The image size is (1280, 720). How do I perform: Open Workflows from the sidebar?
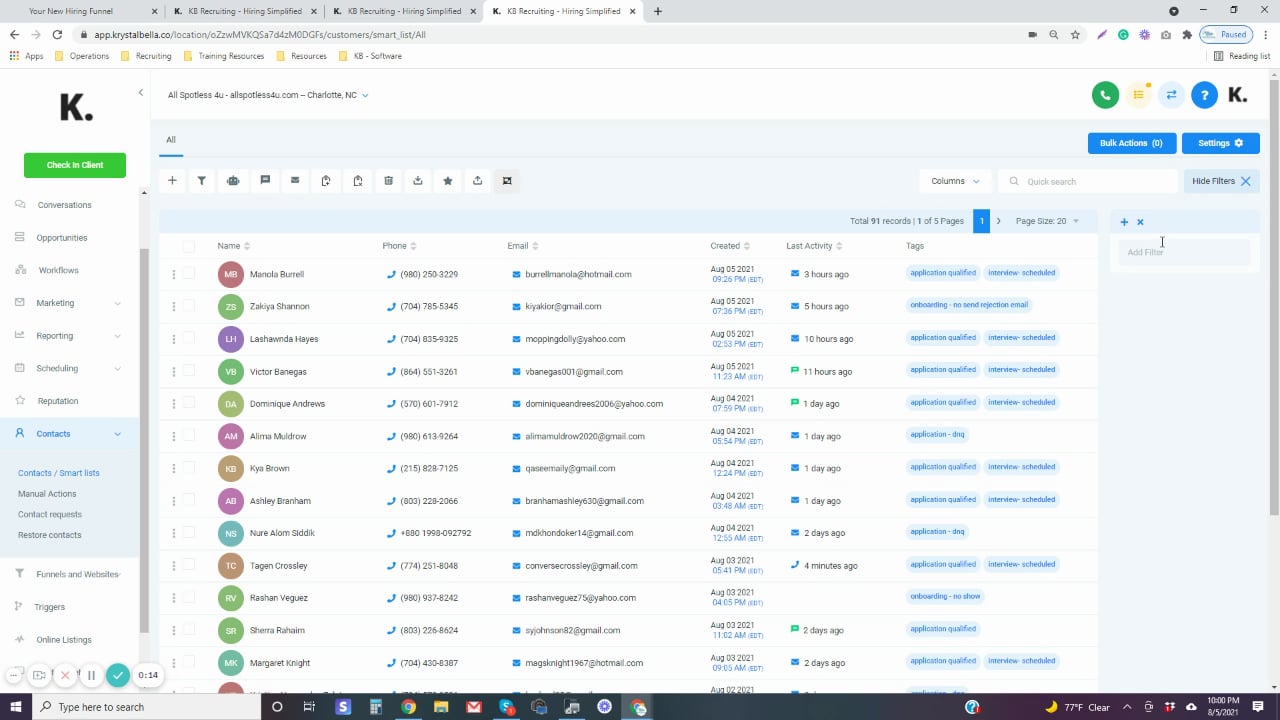click(58, 270)
